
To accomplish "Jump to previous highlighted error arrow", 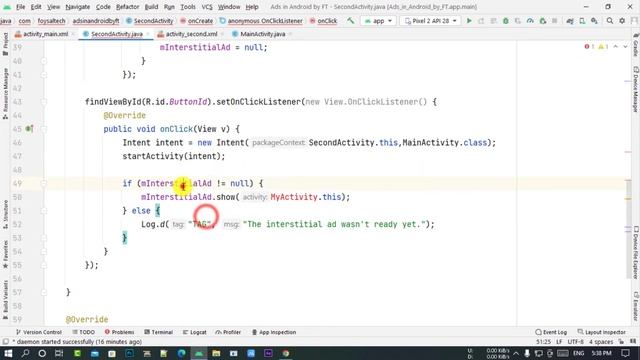I will tap(616, 47).
